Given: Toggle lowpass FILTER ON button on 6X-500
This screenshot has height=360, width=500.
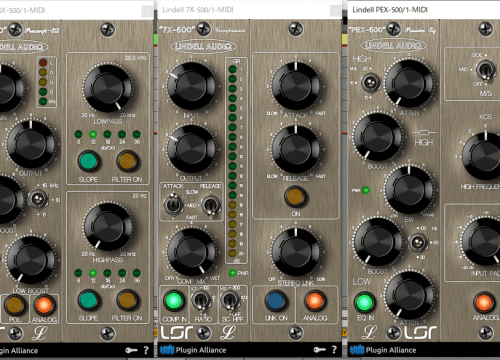Looking at the screenshot, I should tap(127, 161).
